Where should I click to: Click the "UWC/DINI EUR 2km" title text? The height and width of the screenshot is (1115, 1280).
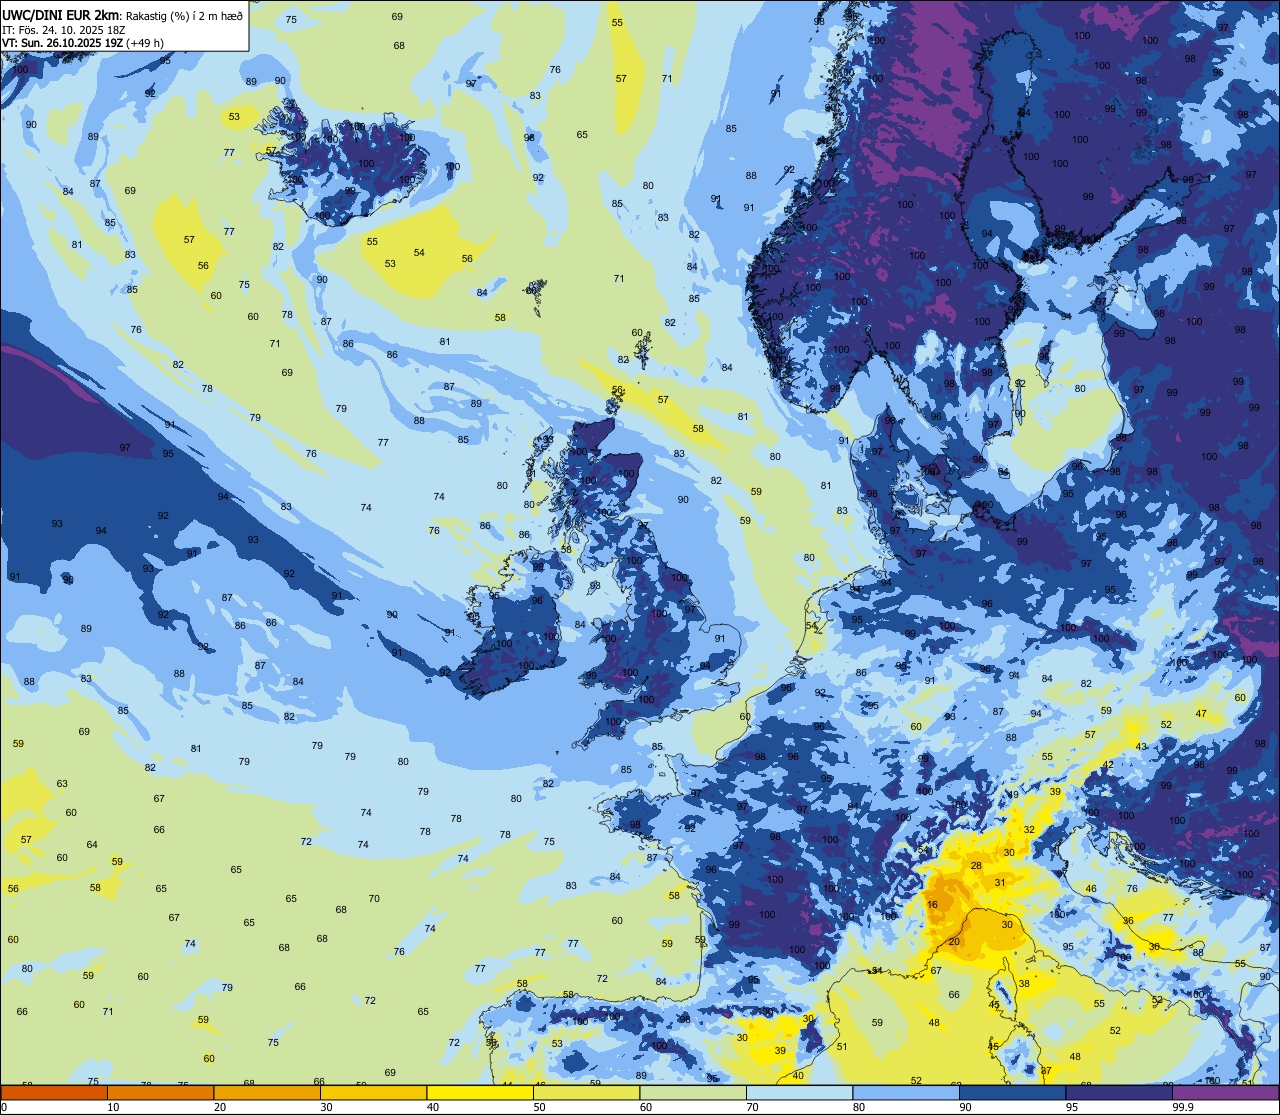tap(61, 14)
